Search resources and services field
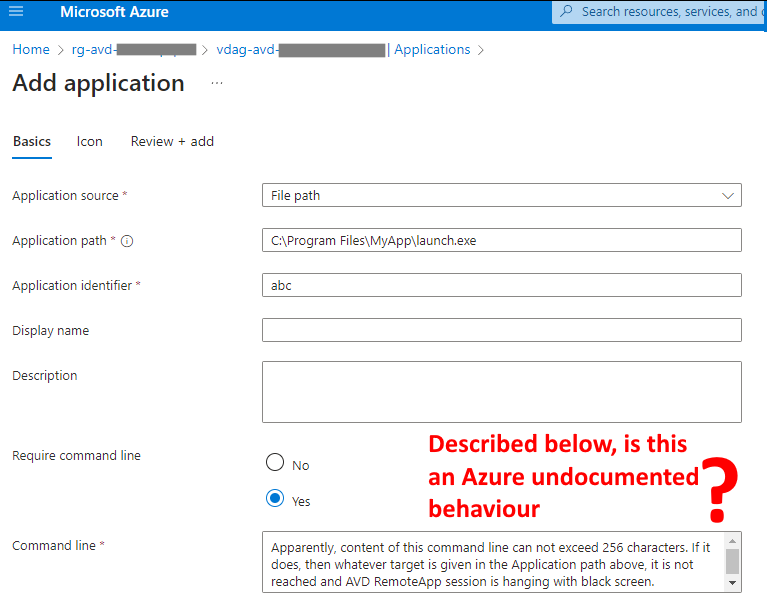Screen dimensions: 767x603 (x=658, y=12)
